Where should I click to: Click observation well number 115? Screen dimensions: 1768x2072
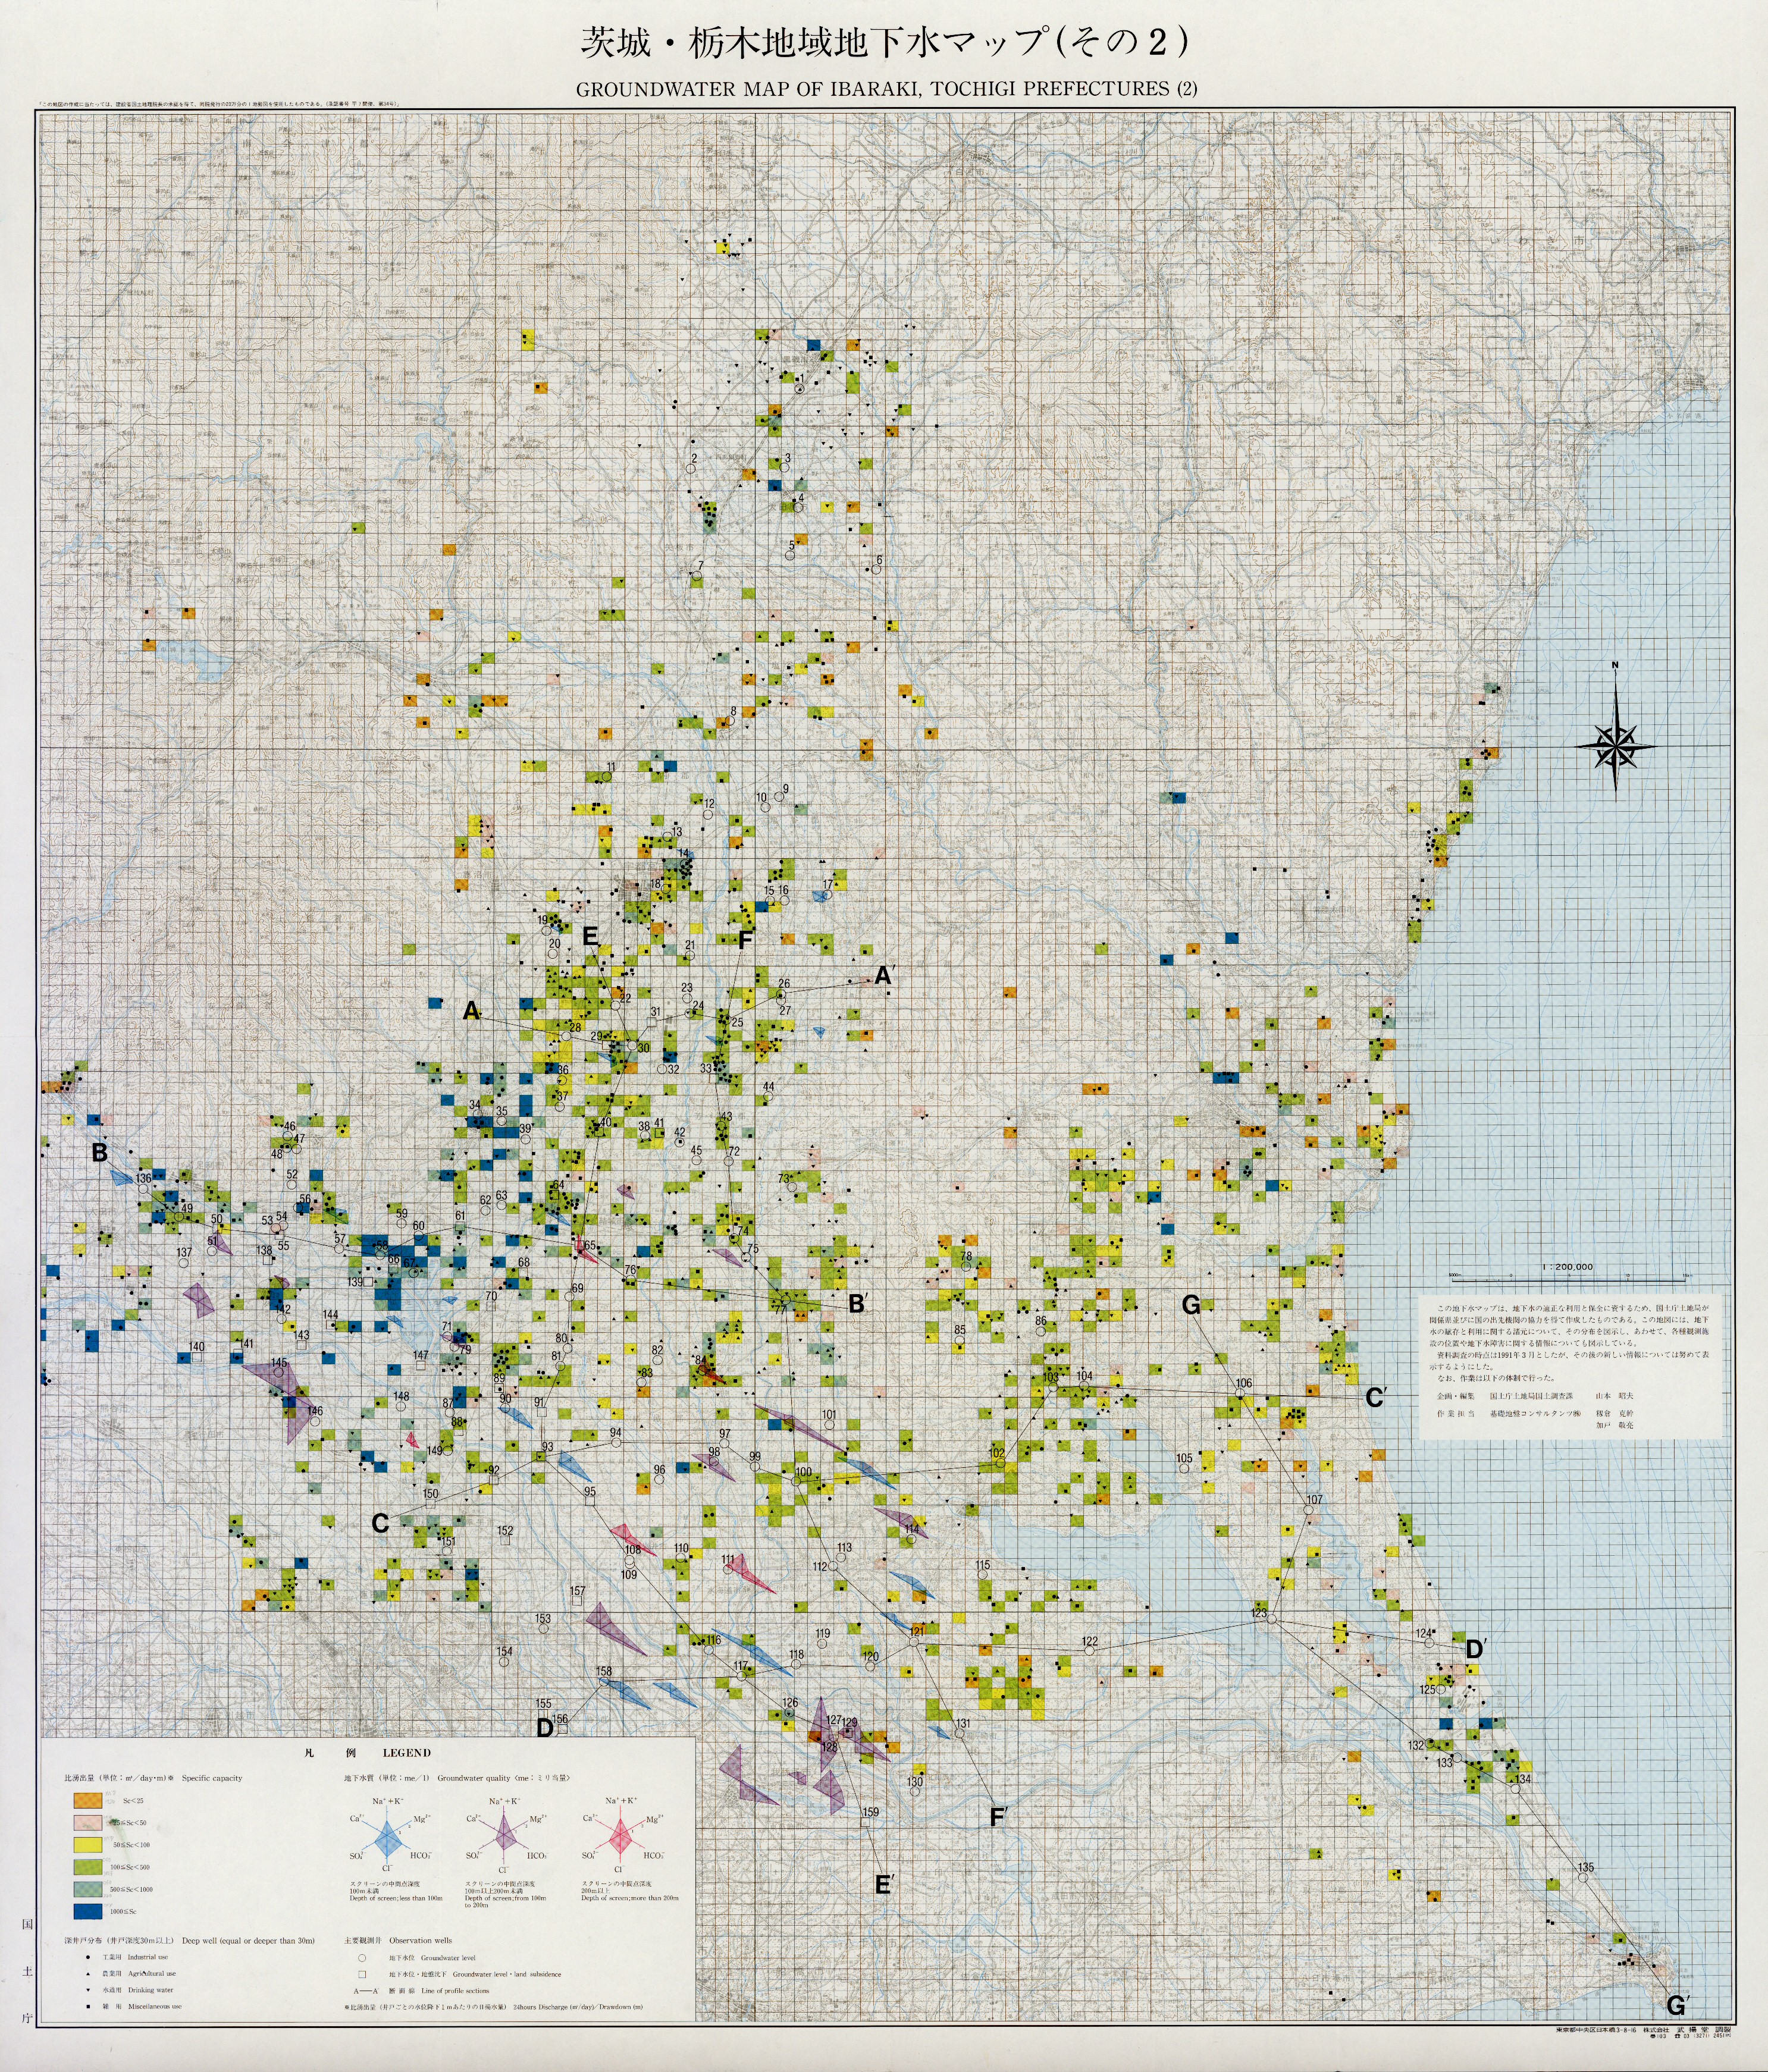point(982,1565)
